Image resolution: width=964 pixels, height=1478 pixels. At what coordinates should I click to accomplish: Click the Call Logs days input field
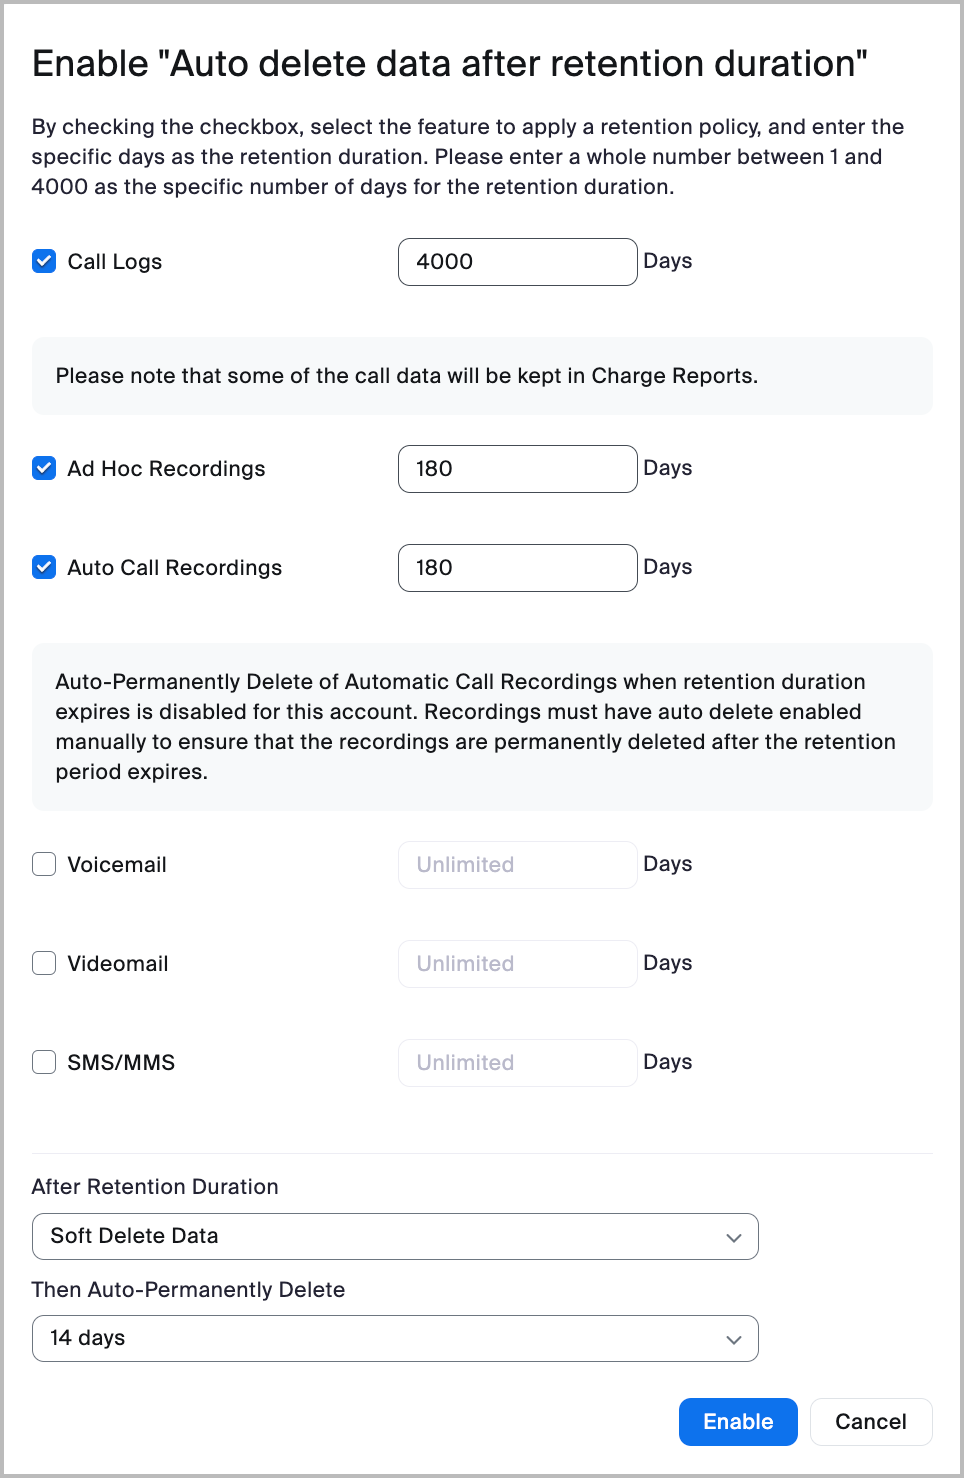coord(517,262)
